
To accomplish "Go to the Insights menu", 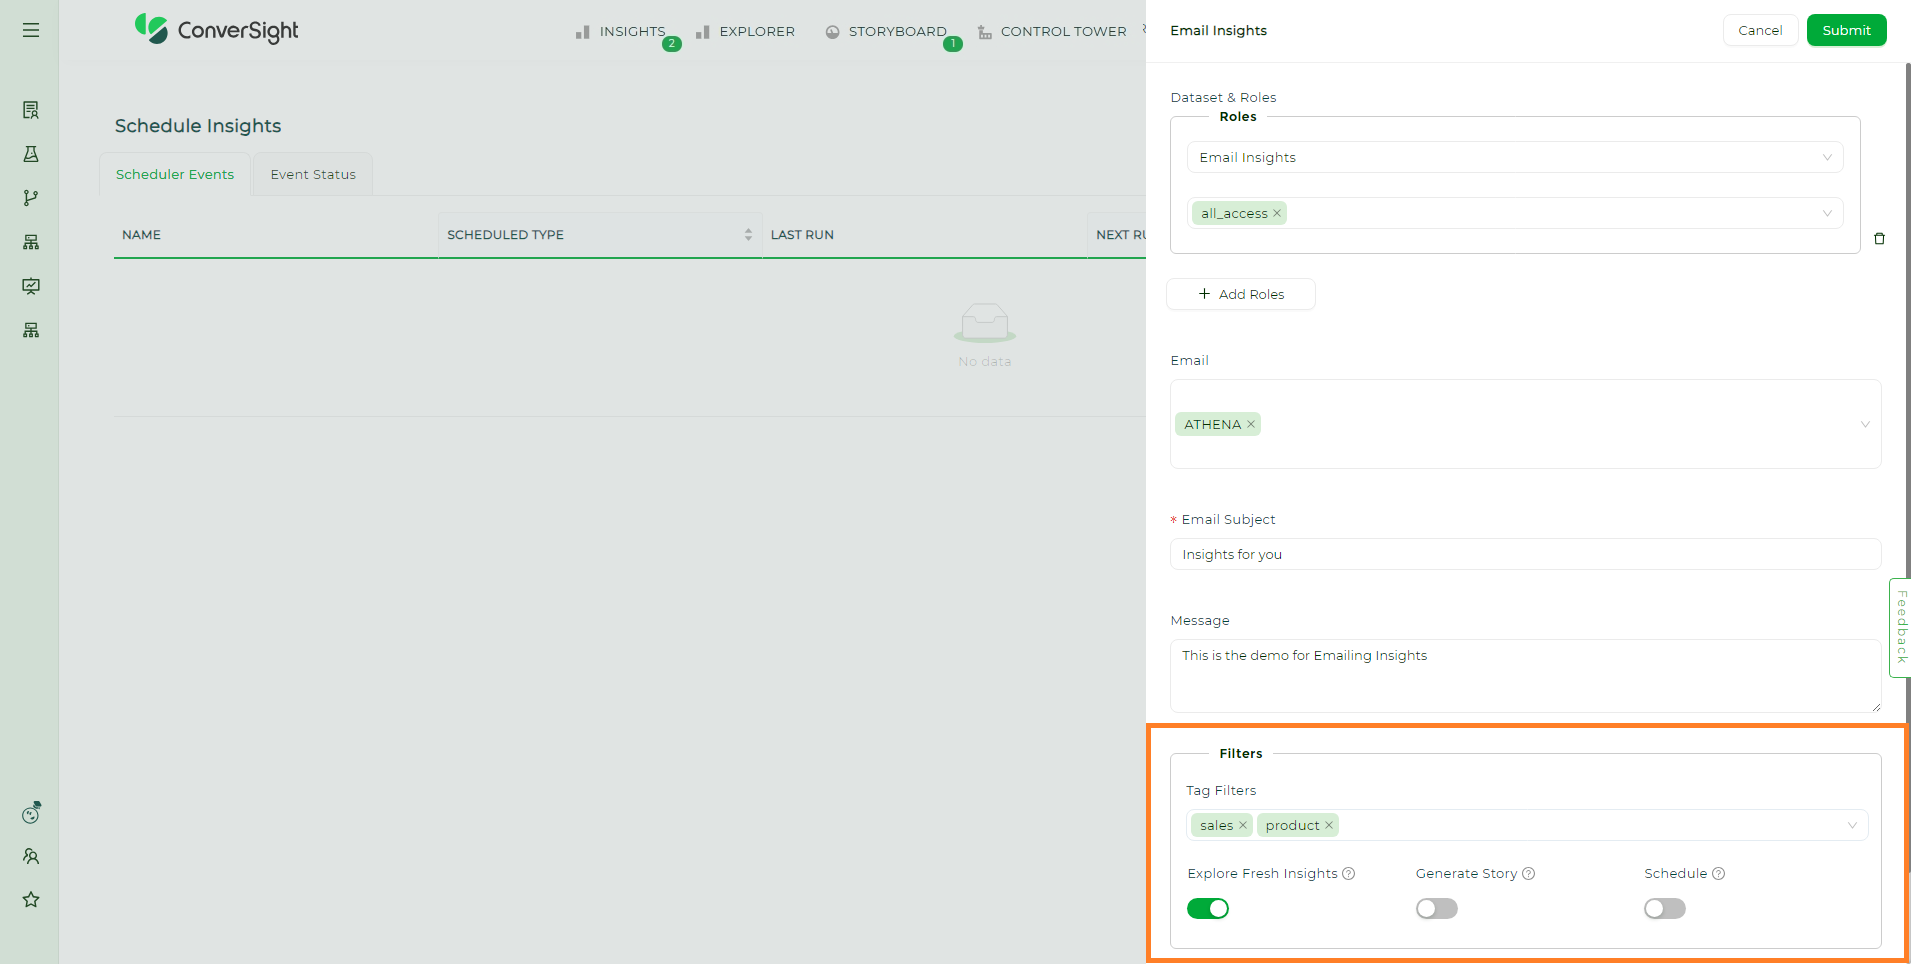I will (x=621, y=31).
